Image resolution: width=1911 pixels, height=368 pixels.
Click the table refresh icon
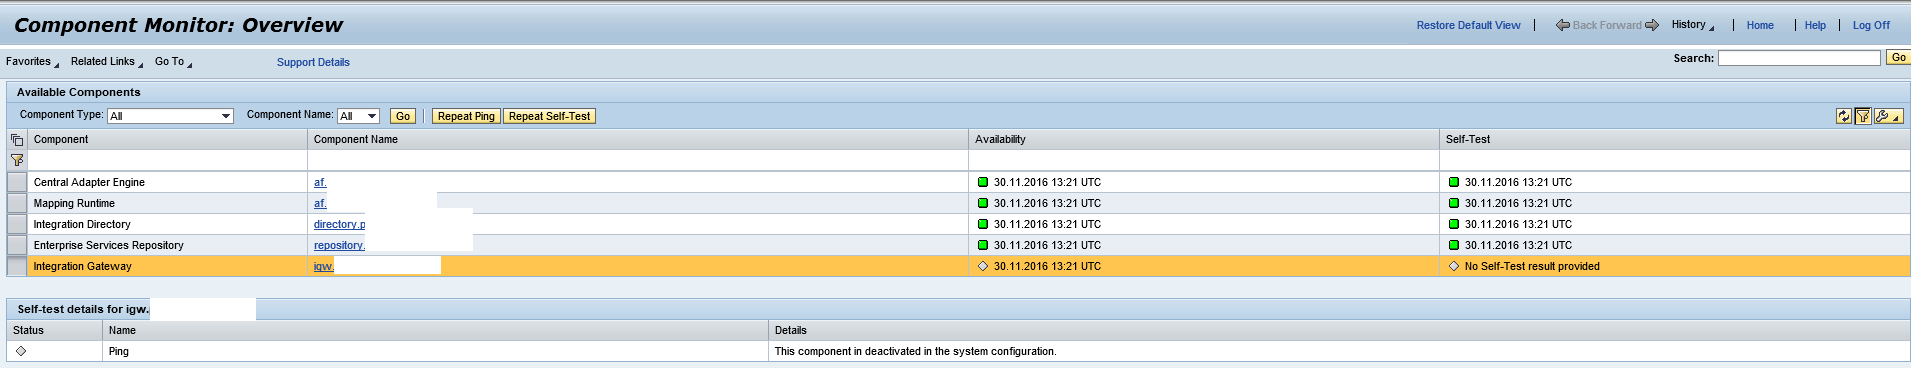click(x=1843, y=116)
